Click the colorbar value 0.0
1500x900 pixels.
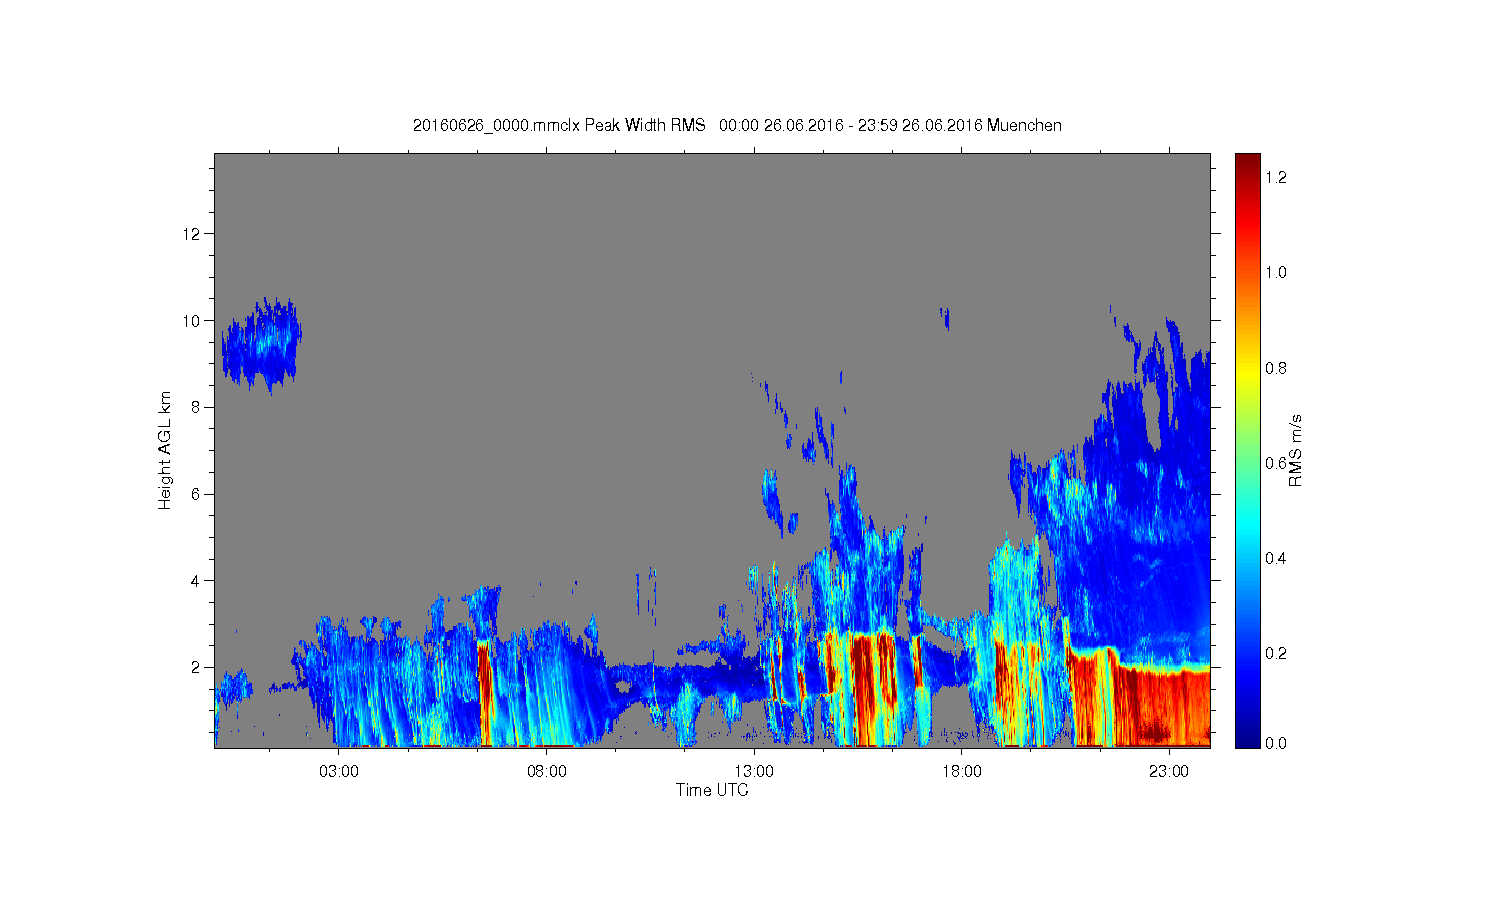coord(1275,743)
